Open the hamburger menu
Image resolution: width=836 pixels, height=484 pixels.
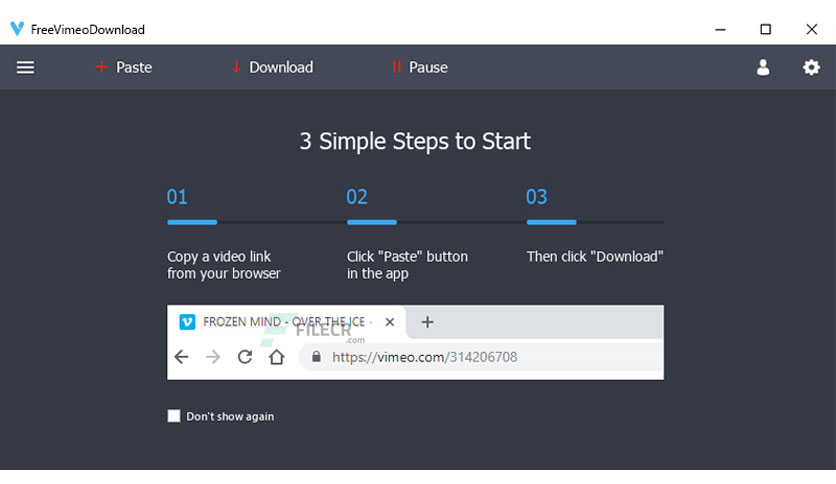click(25, 68)
